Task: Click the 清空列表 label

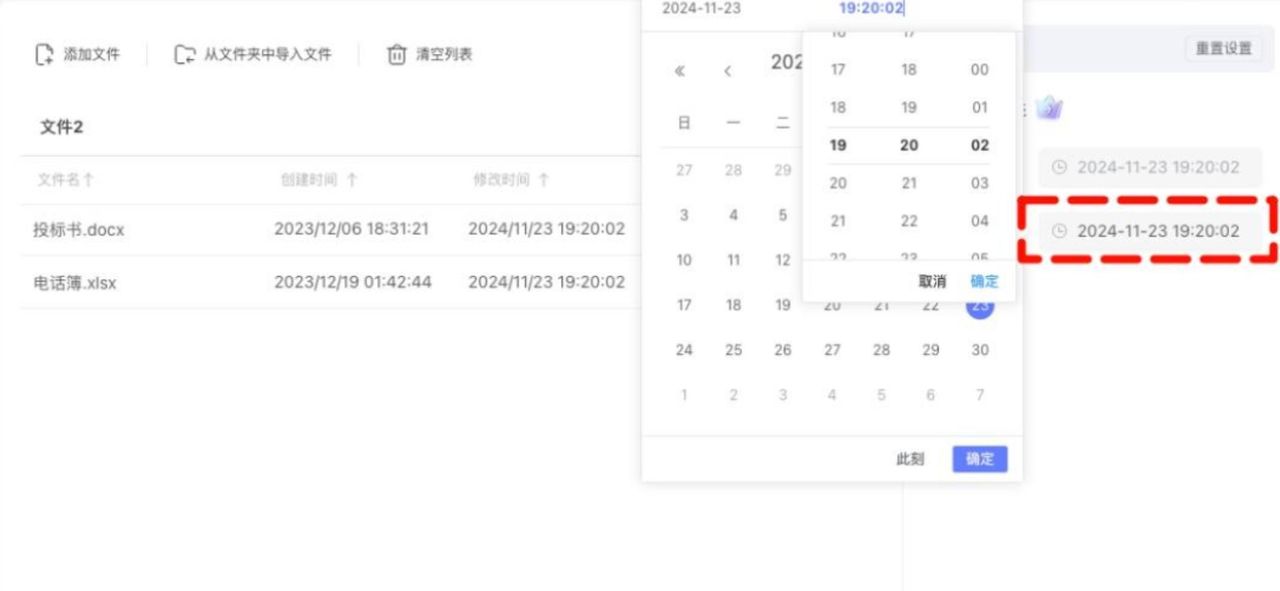Action: point(444,55)
